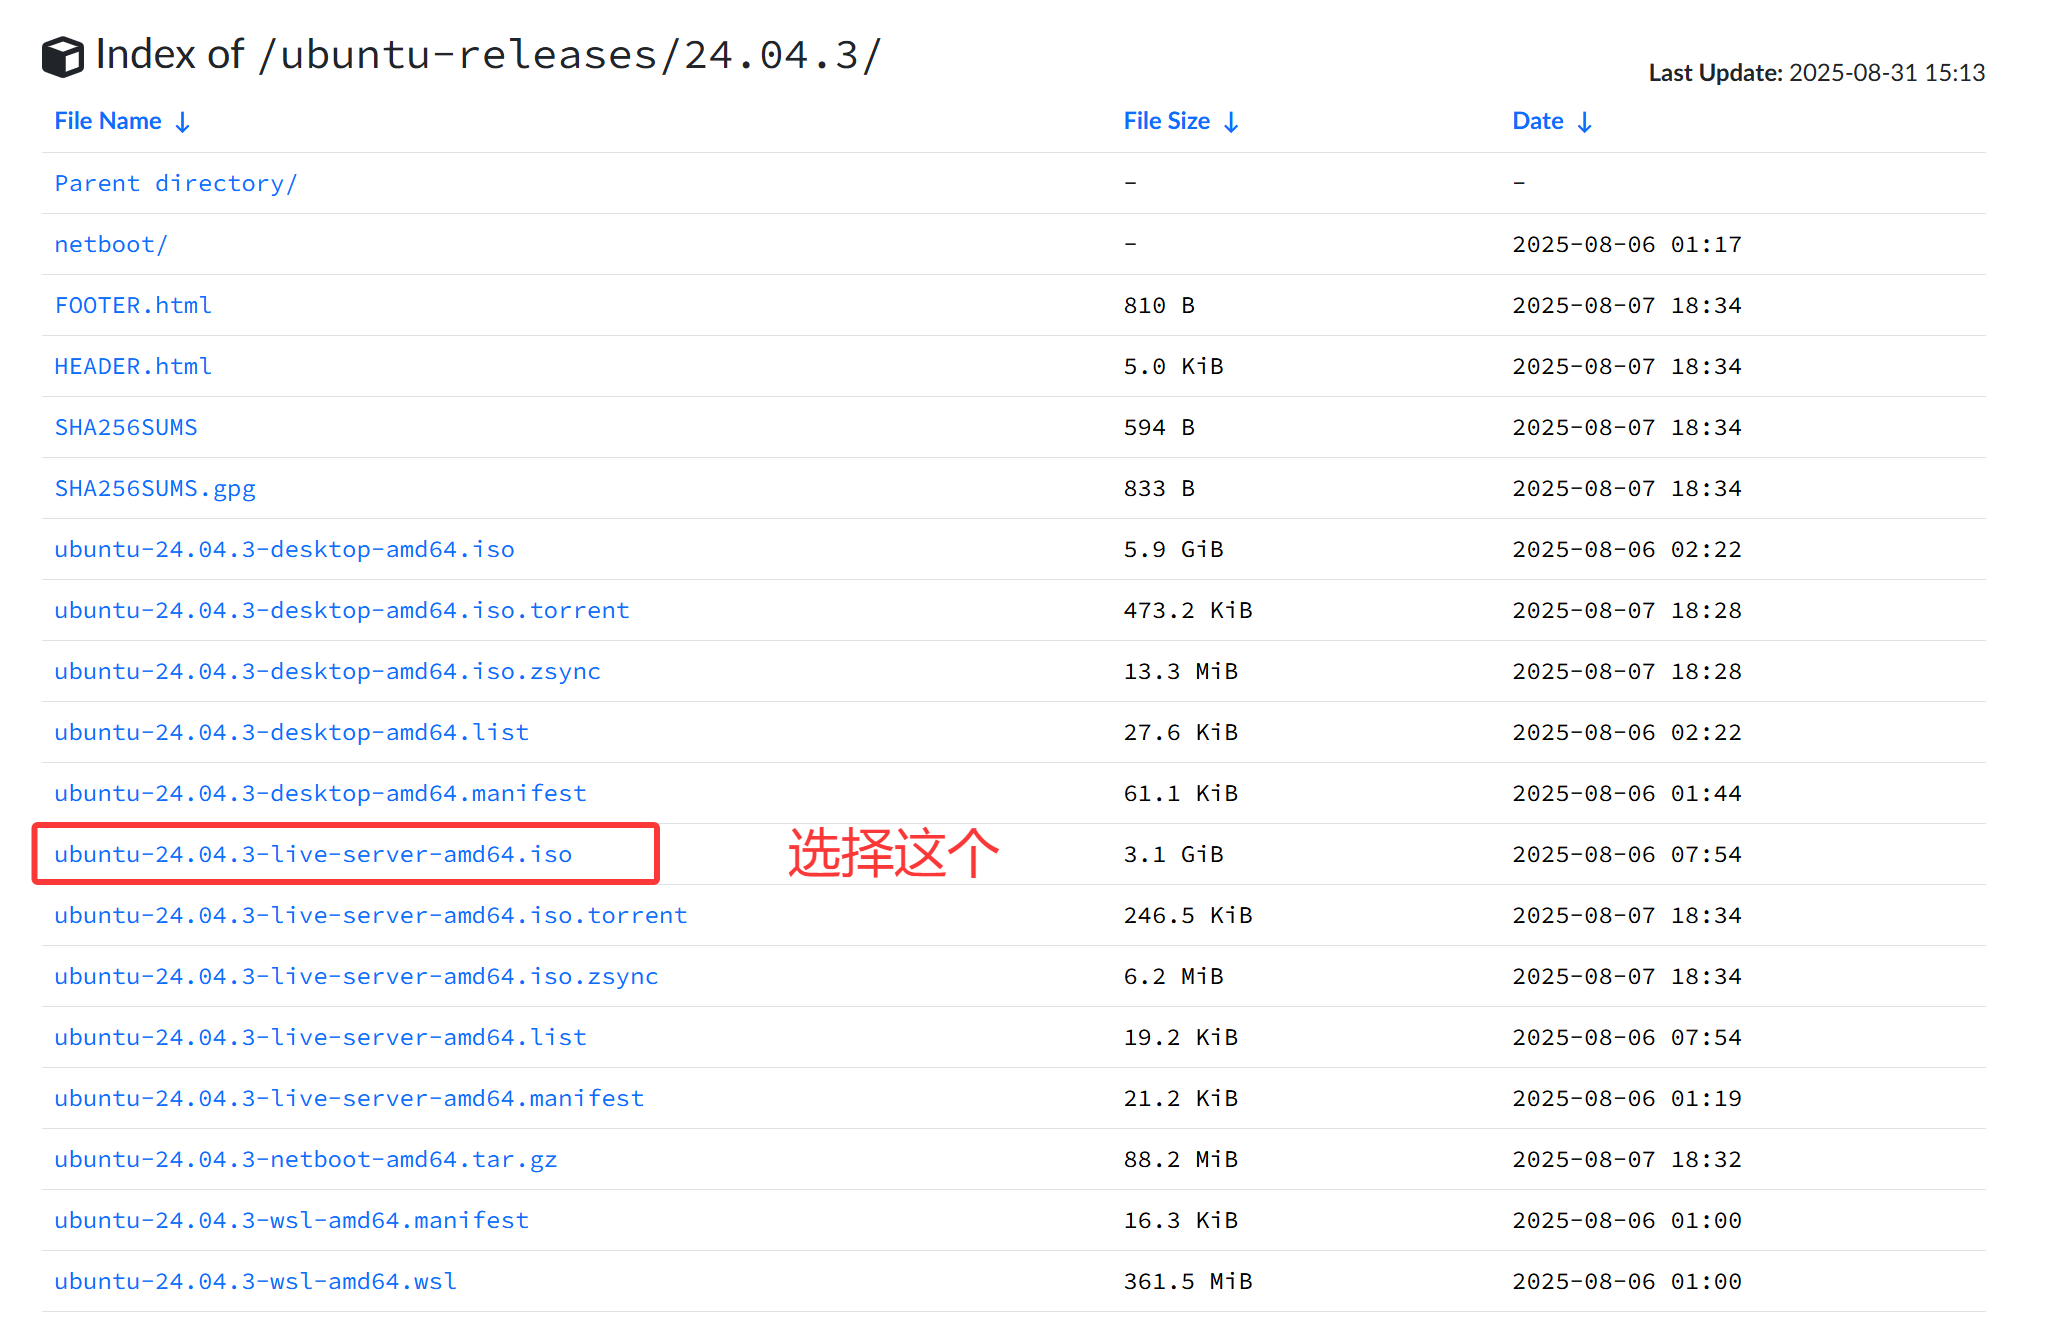Screen dimensions: 2070x1320
Task: Click the 473.2 KiB size value
Action: coord(1188,610)
